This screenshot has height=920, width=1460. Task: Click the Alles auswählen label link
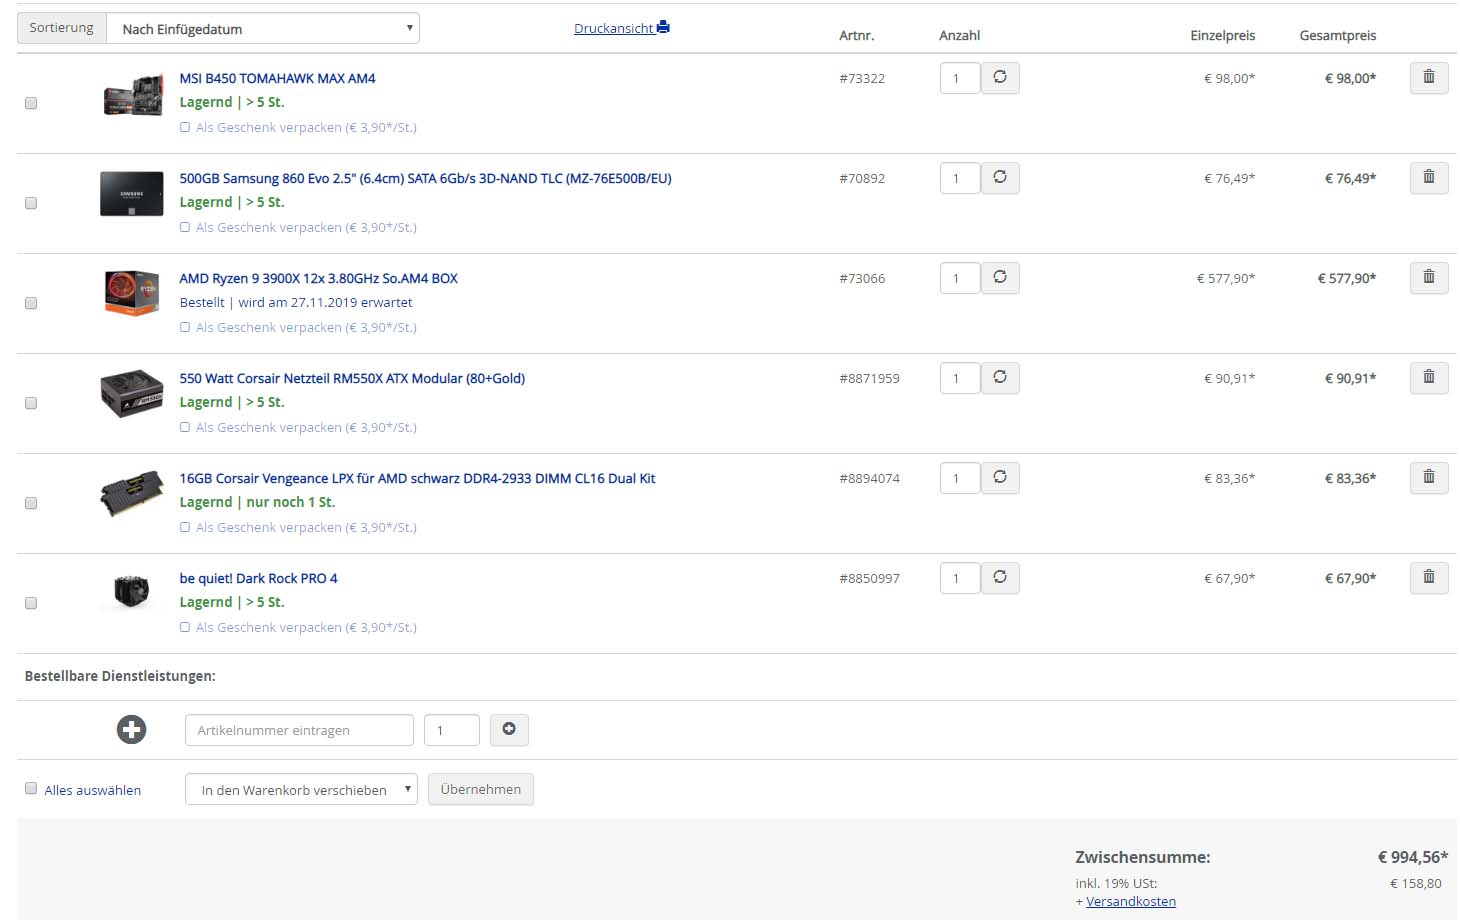point(93,790)
